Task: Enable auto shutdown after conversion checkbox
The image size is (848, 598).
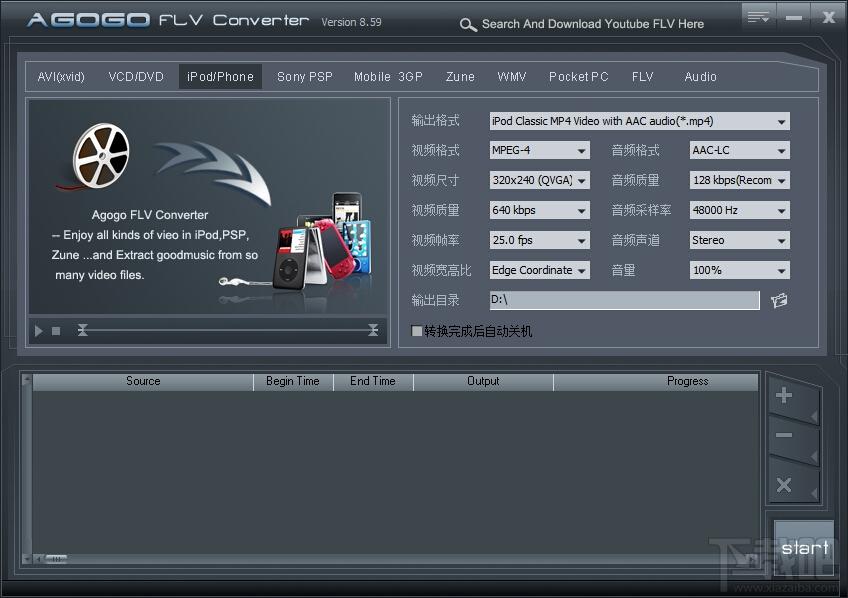Action: (418, 331)
